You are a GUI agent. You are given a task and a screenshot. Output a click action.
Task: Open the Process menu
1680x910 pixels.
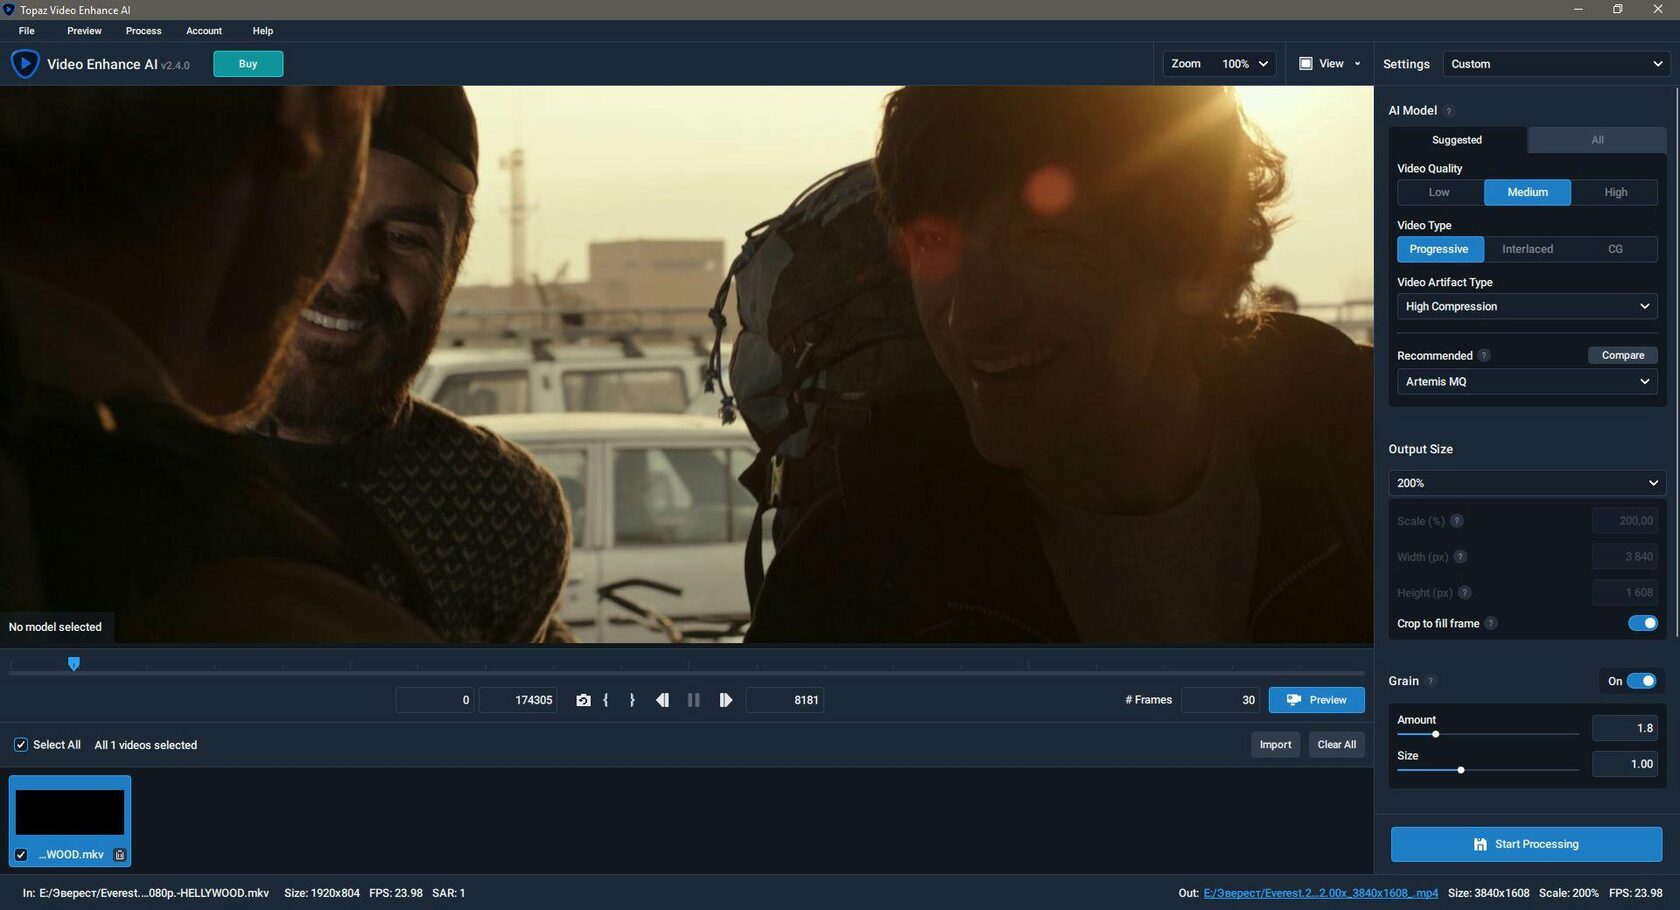143,31
